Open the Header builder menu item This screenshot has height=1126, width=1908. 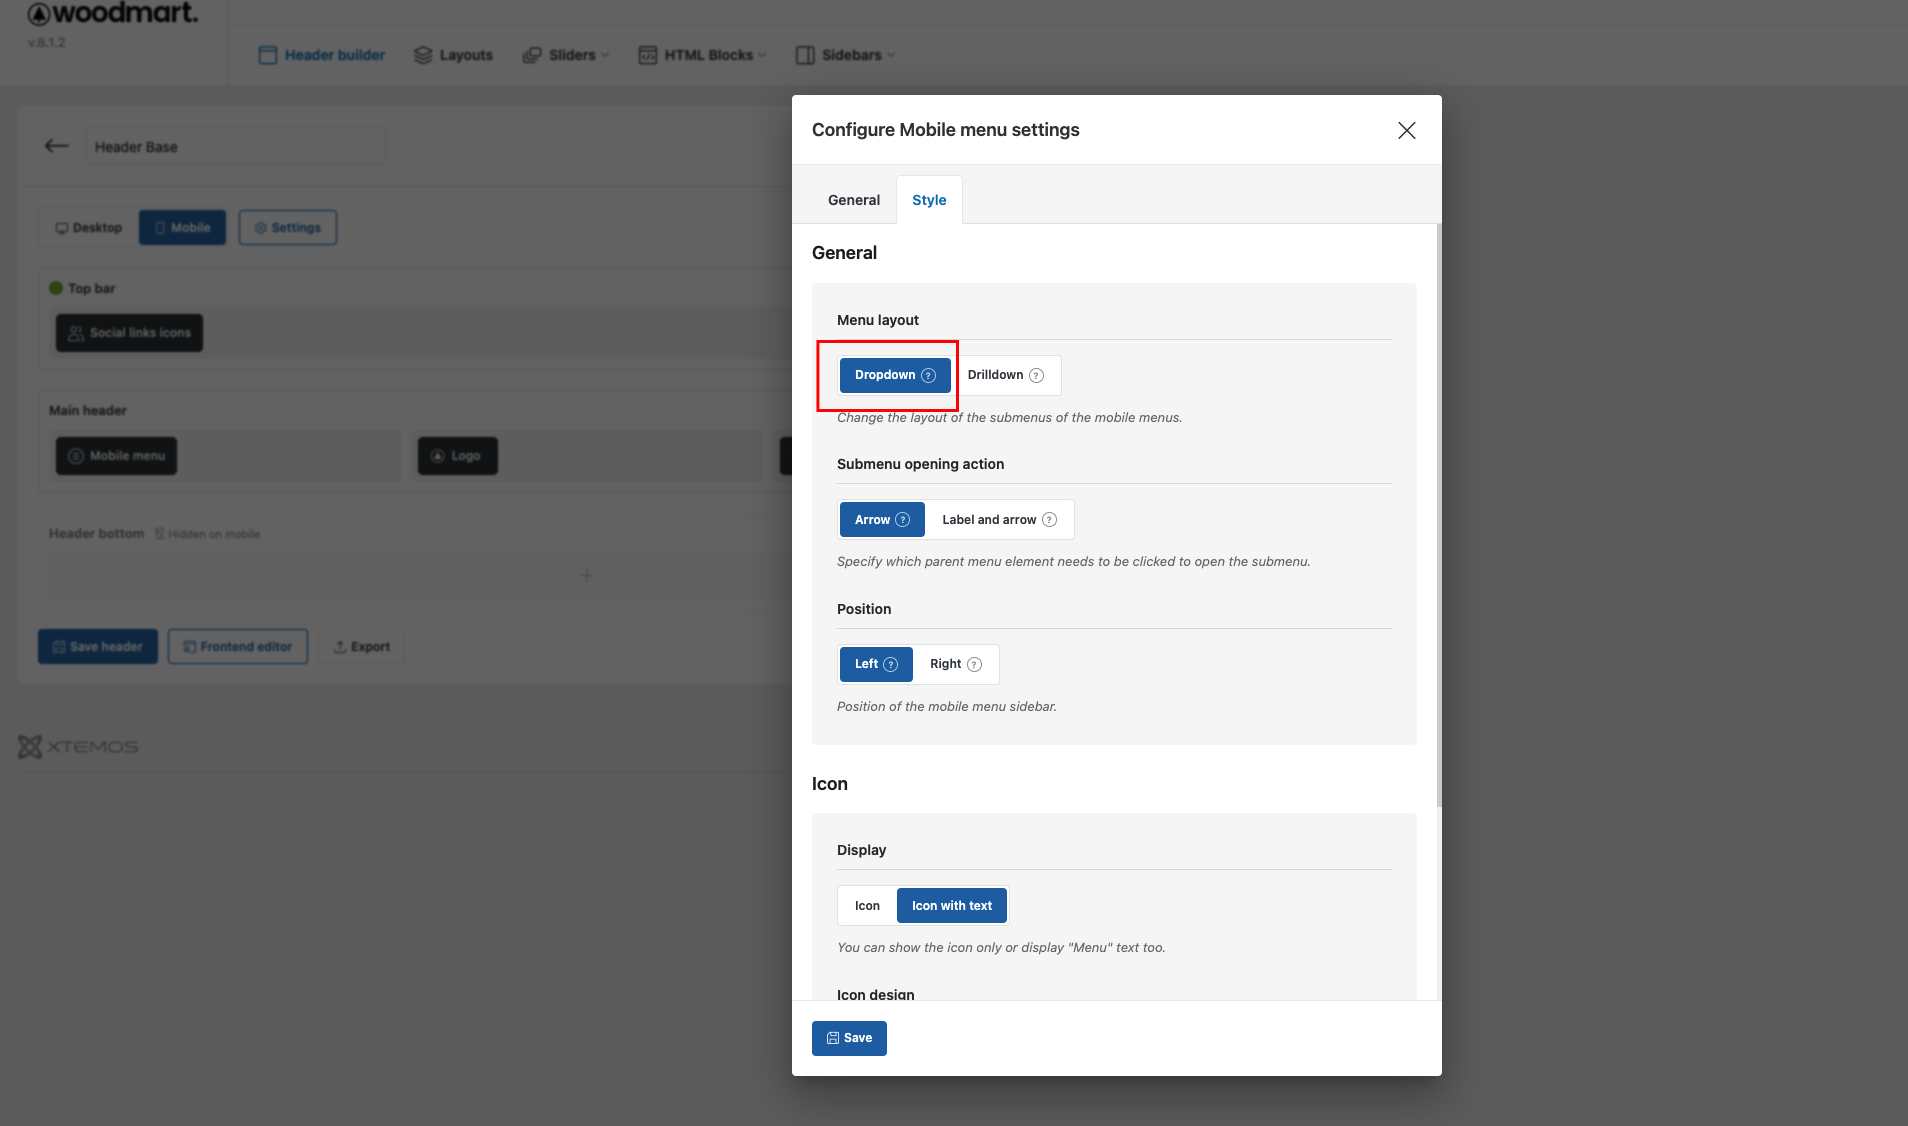tap(322, 55)
